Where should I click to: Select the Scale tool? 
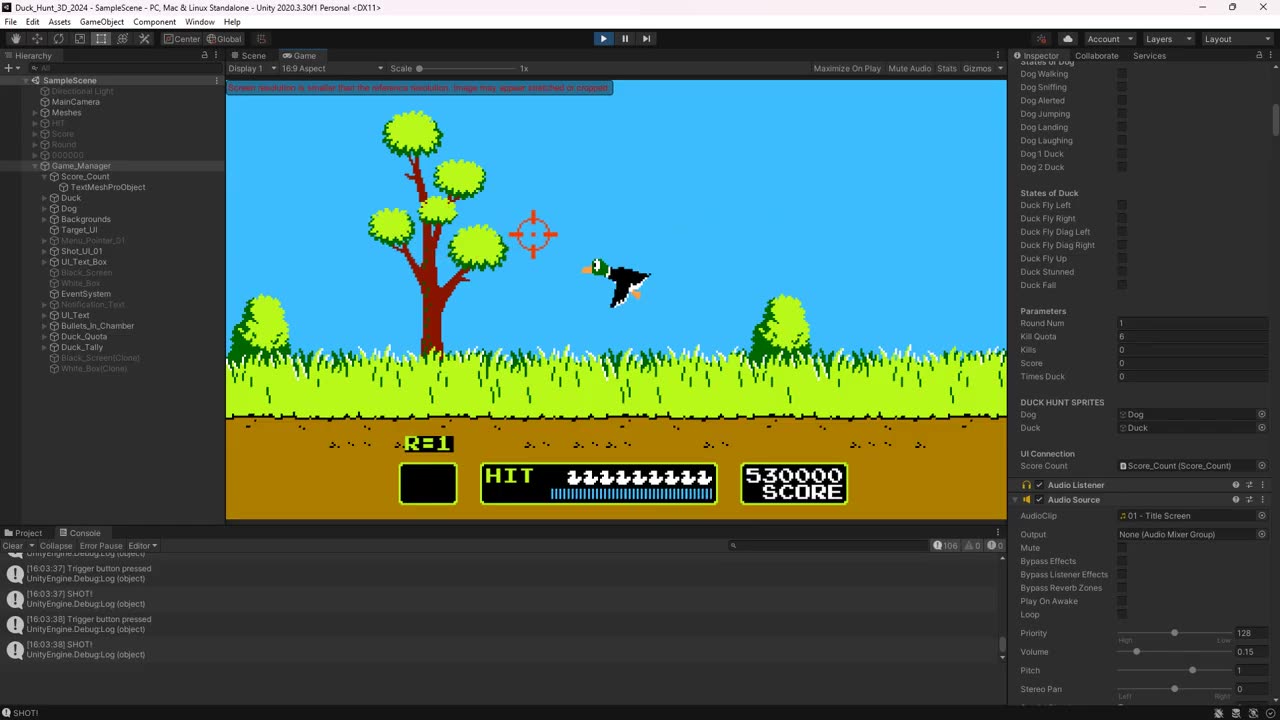tap(80, 39)
